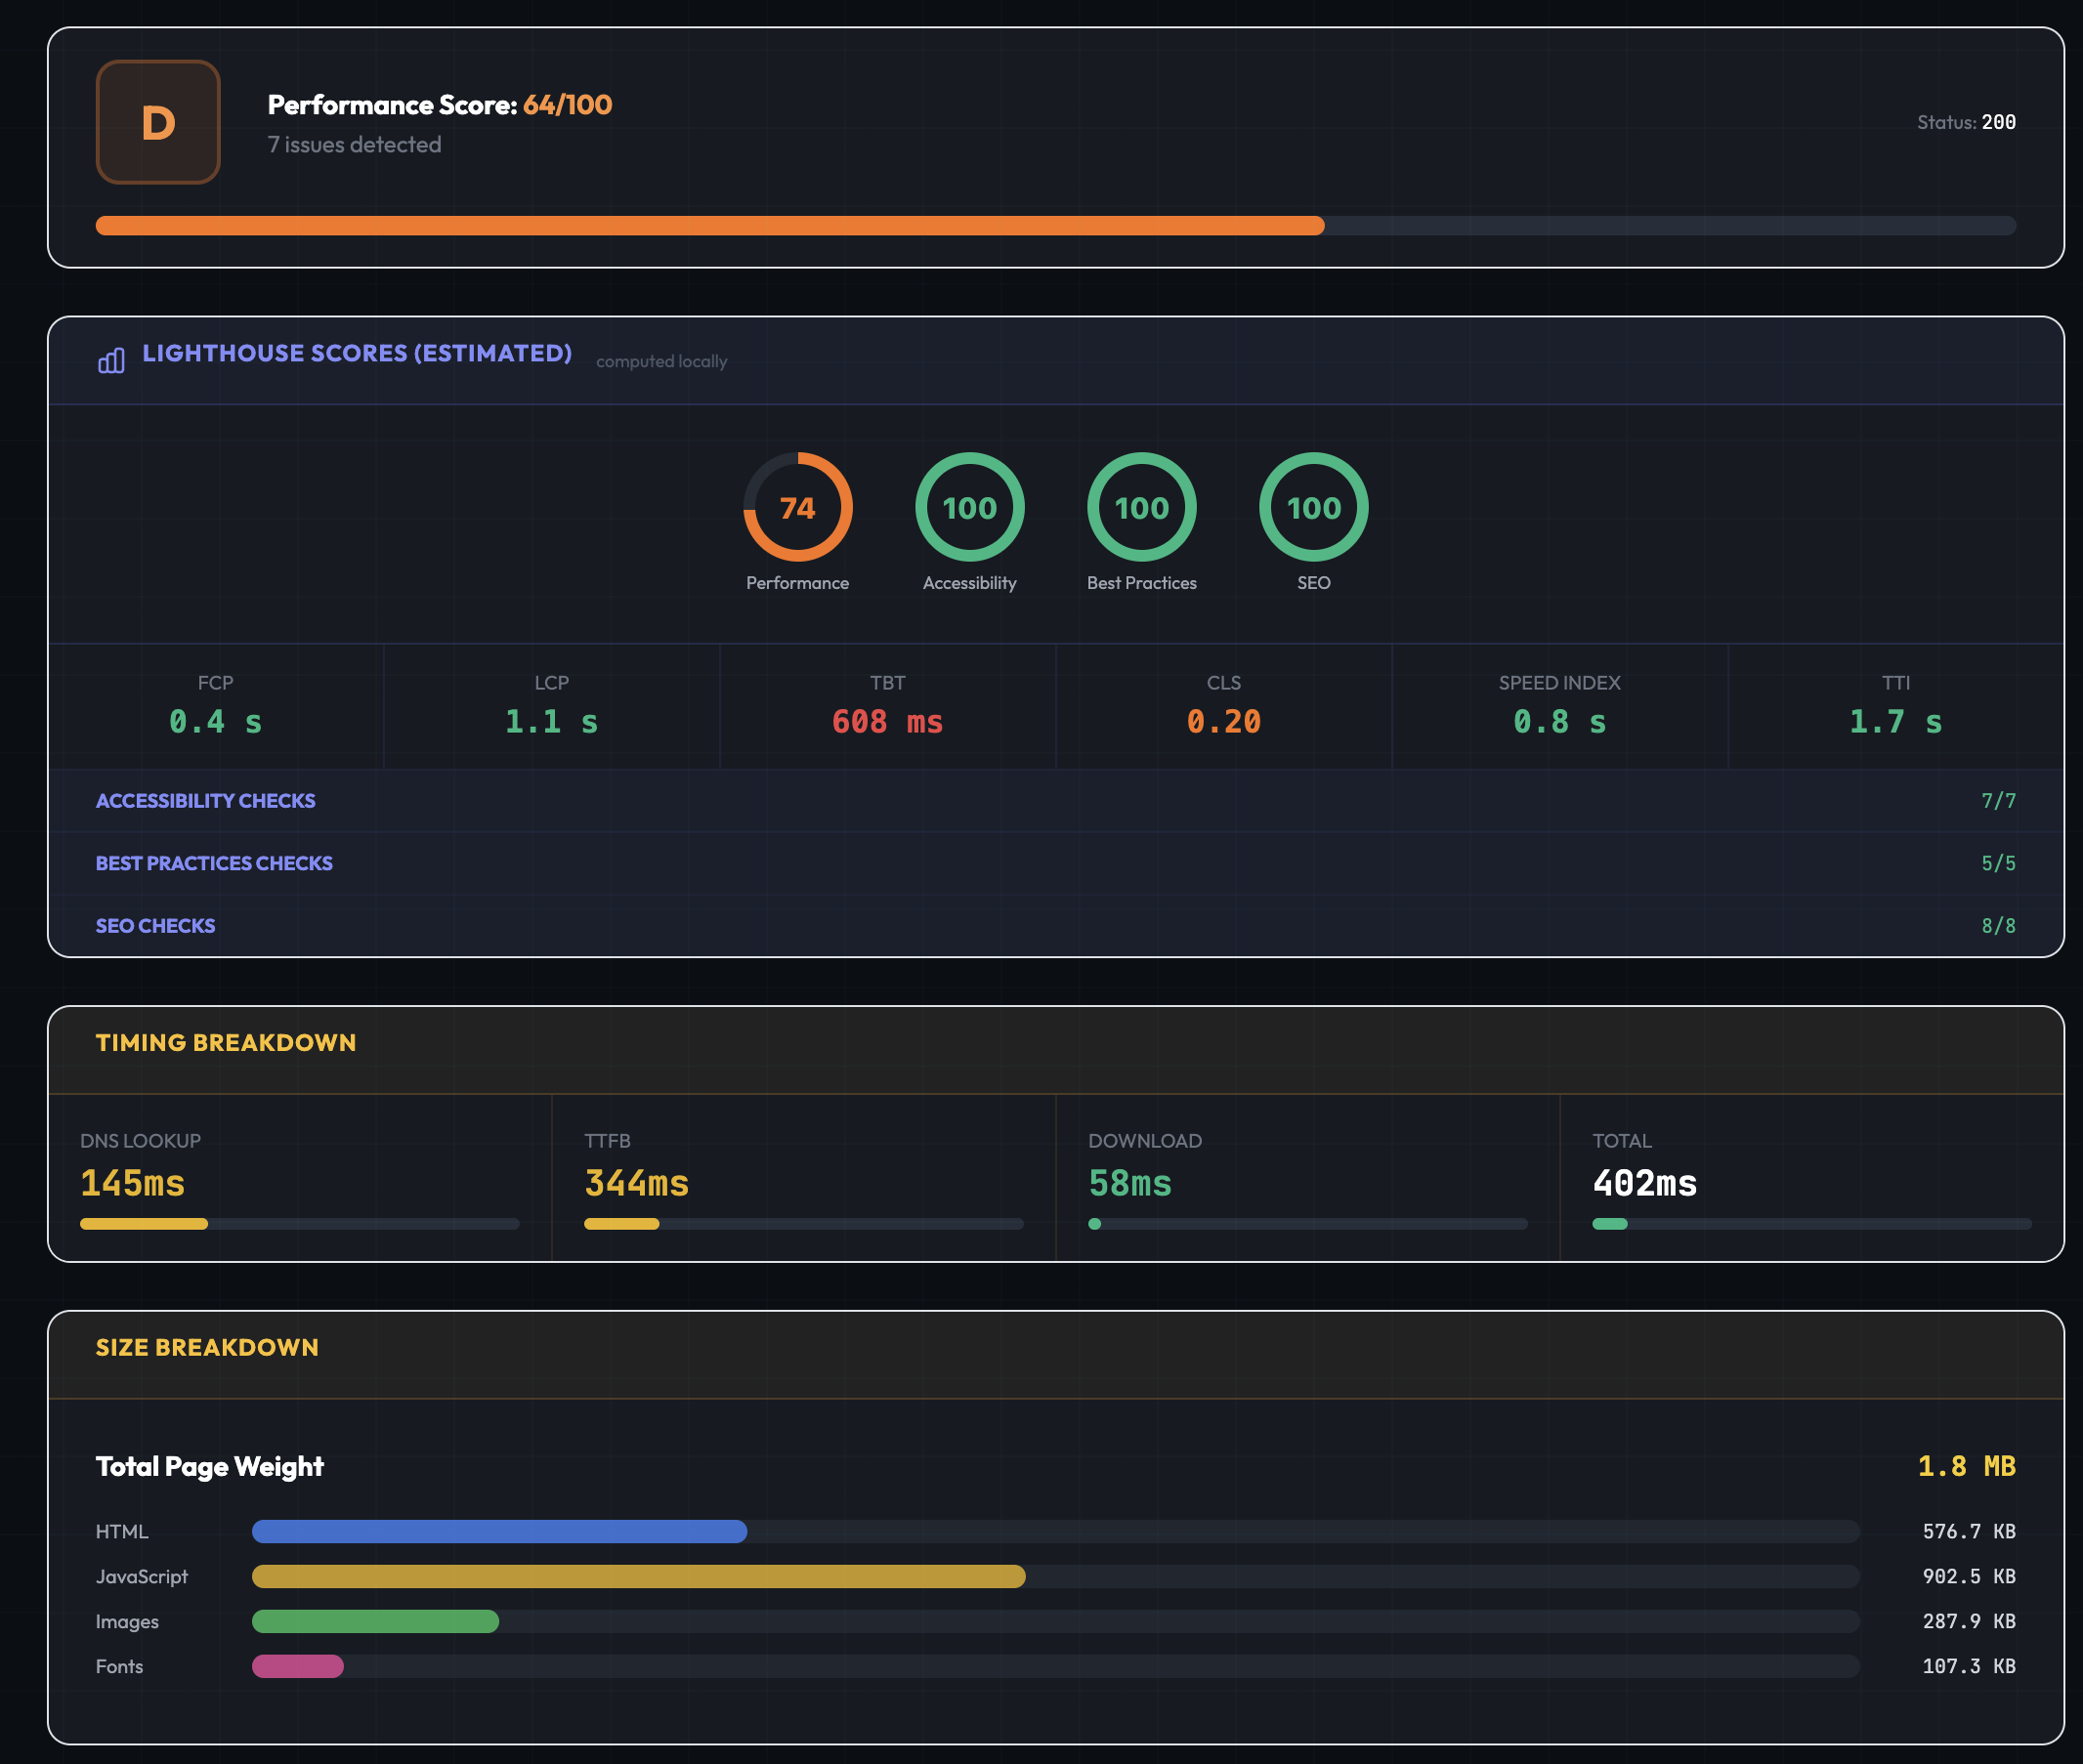Click the Accessibility 100 score gauge
This screenshot has height=1764, width=2083.
[969, 507]
